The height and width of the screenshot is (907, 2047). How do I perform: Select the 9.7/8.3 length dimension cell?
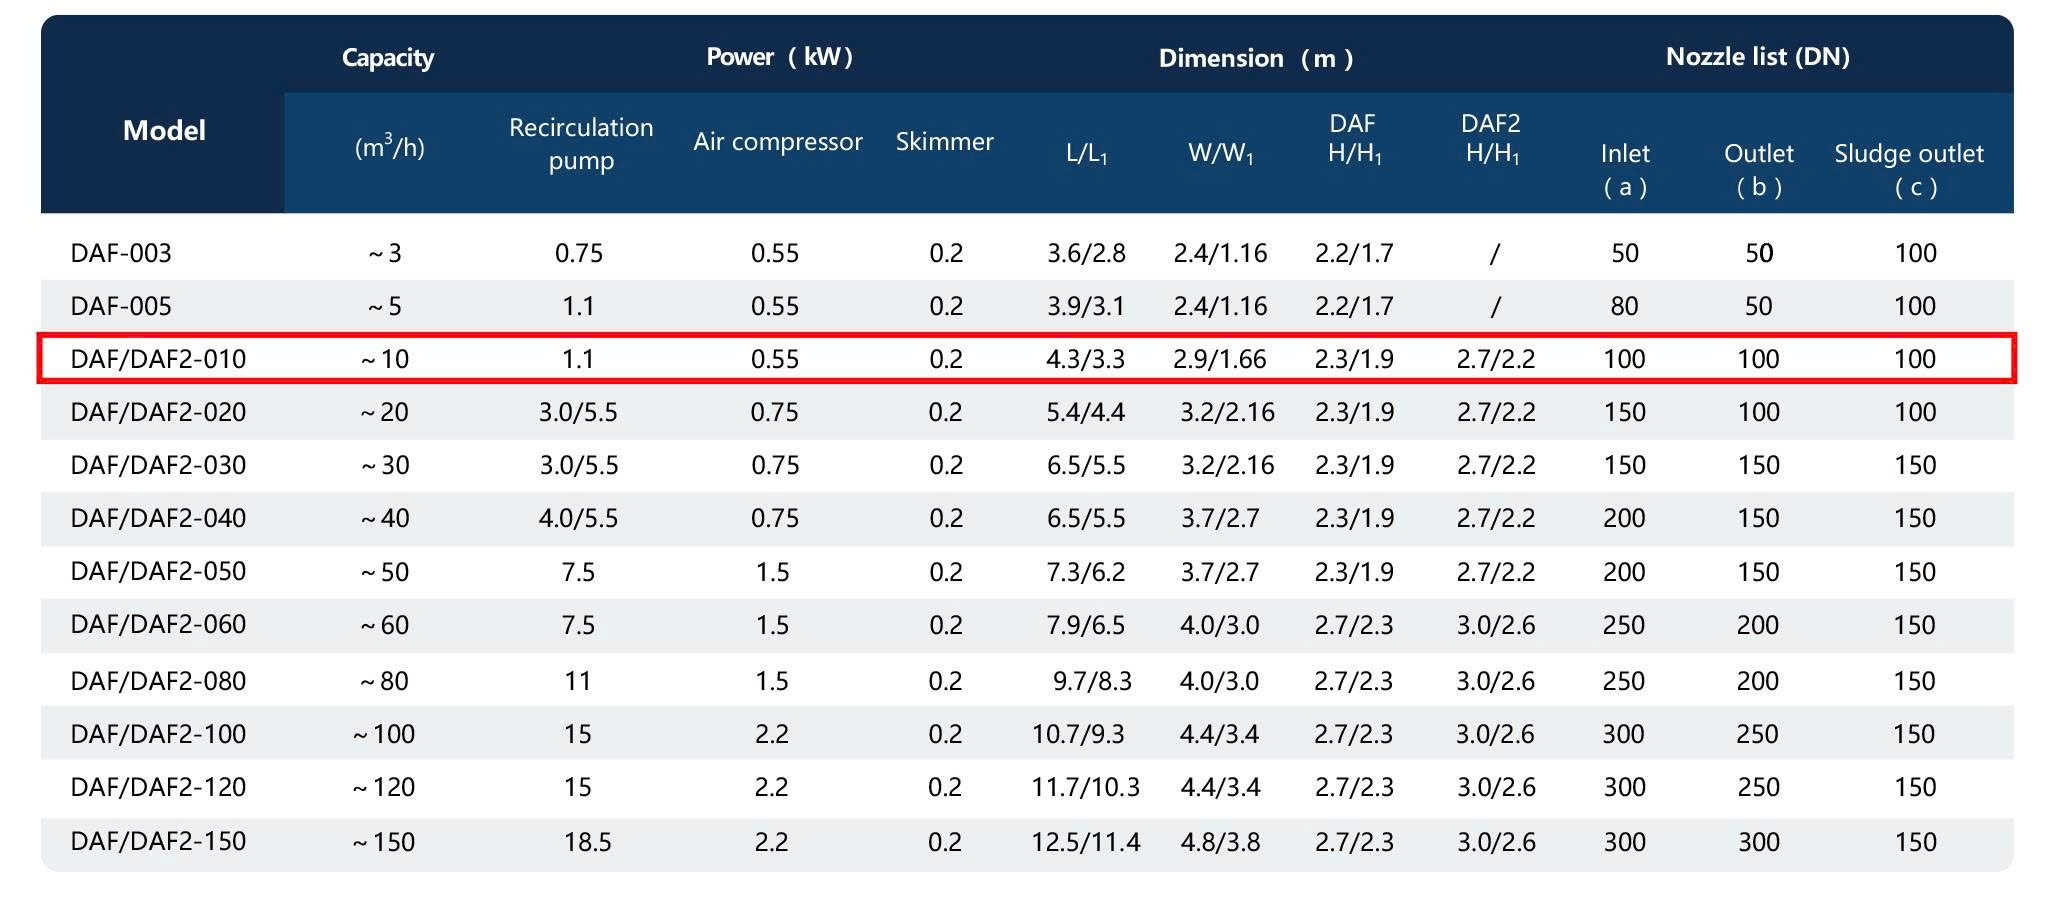1092,681
